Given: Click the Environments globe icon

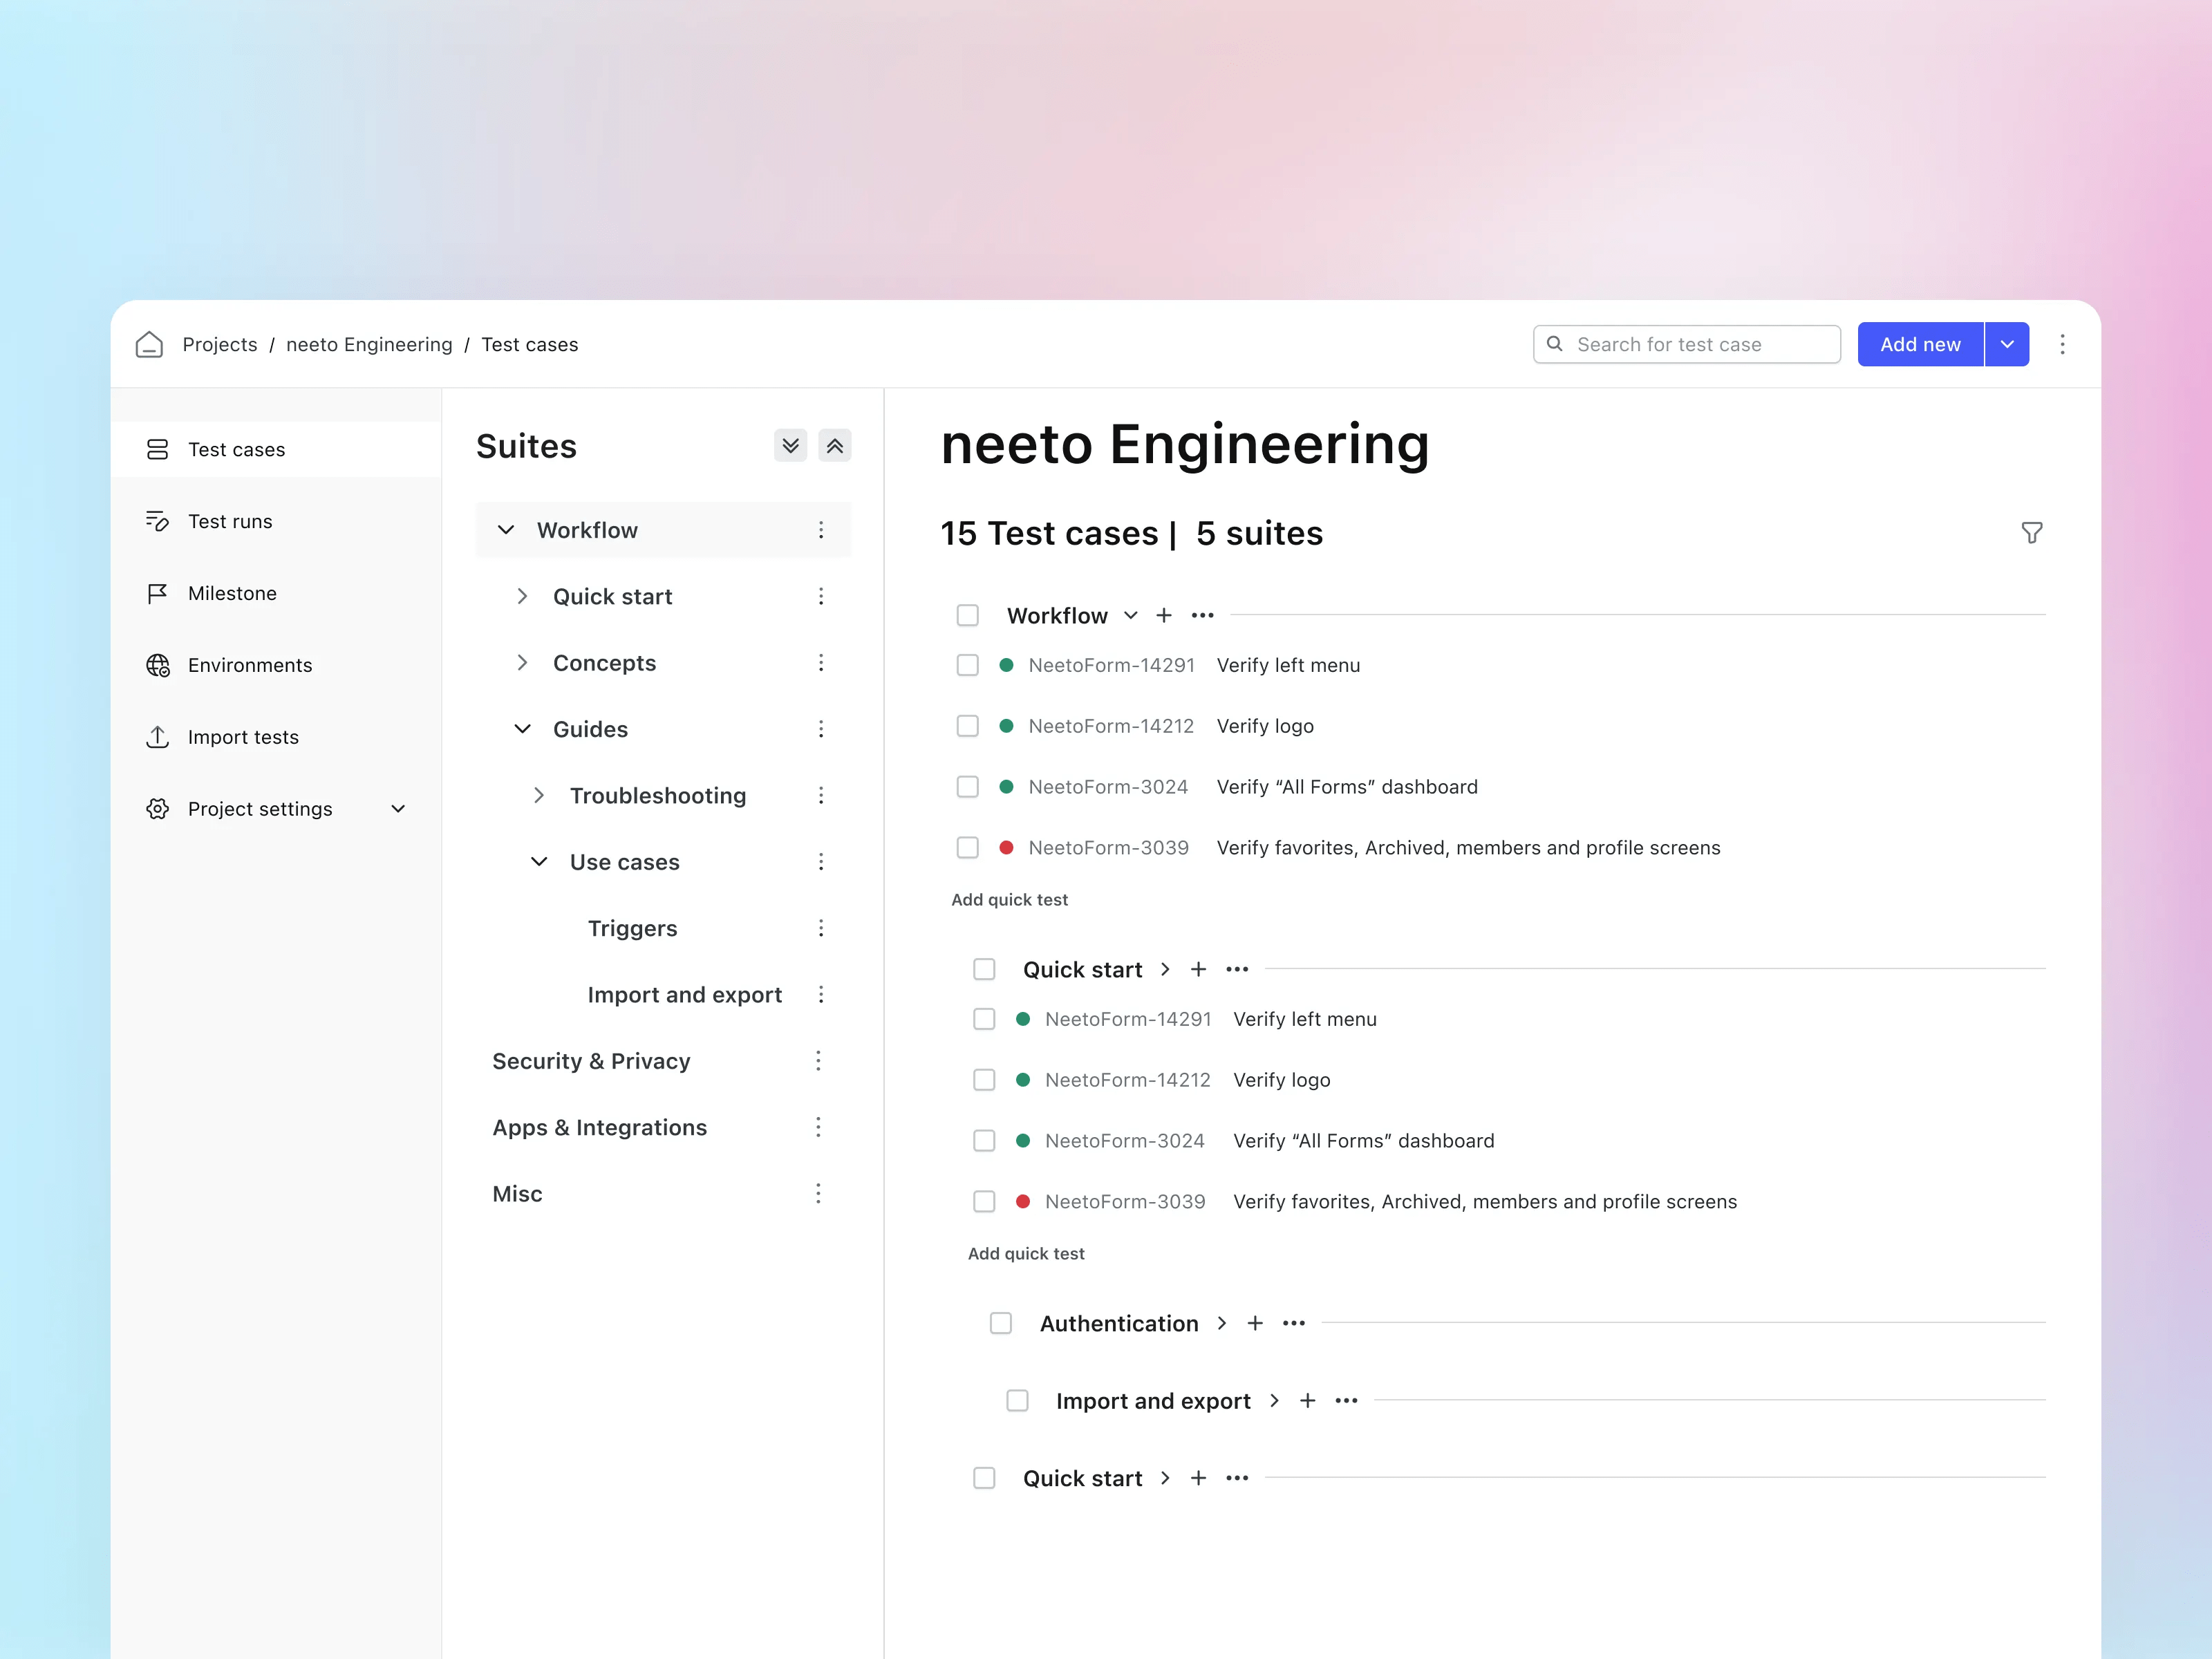Looking at the screenshot, I should coord(158,664).
